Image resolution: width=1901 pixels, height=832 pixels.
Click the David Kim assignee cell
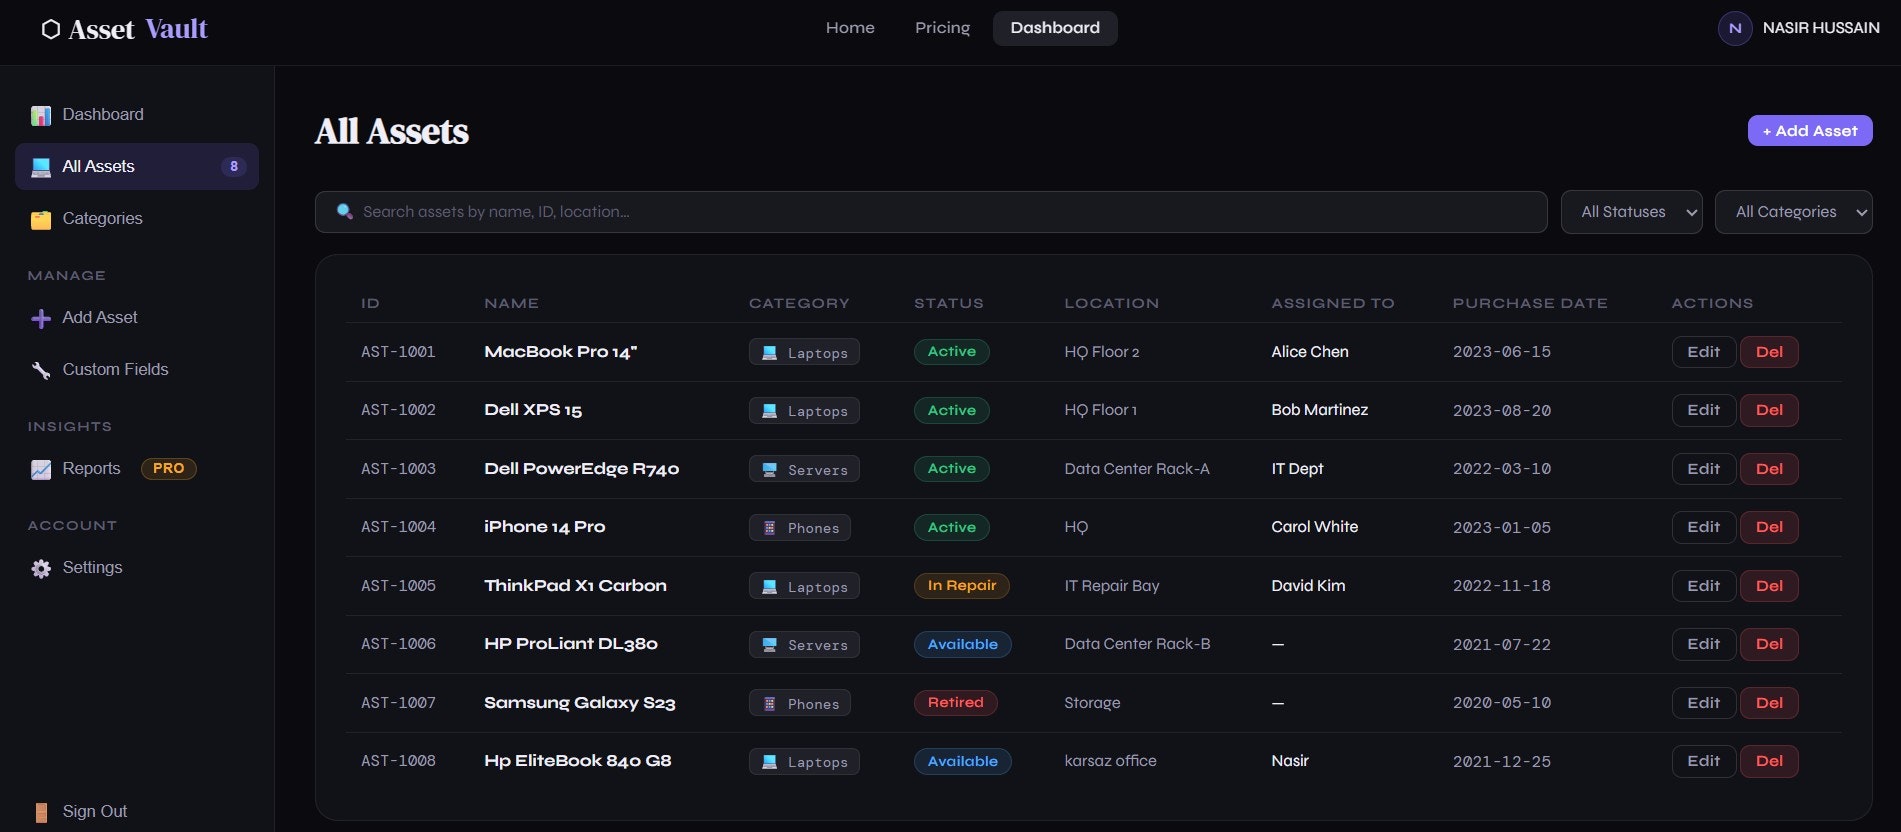point(1308,586)
